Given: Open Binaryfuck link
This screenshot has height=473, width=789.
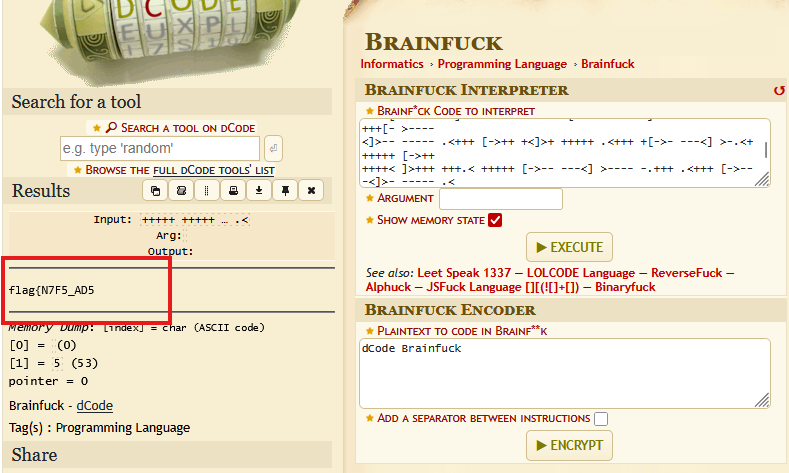Looking at the screenshot, I should (625, 287).
